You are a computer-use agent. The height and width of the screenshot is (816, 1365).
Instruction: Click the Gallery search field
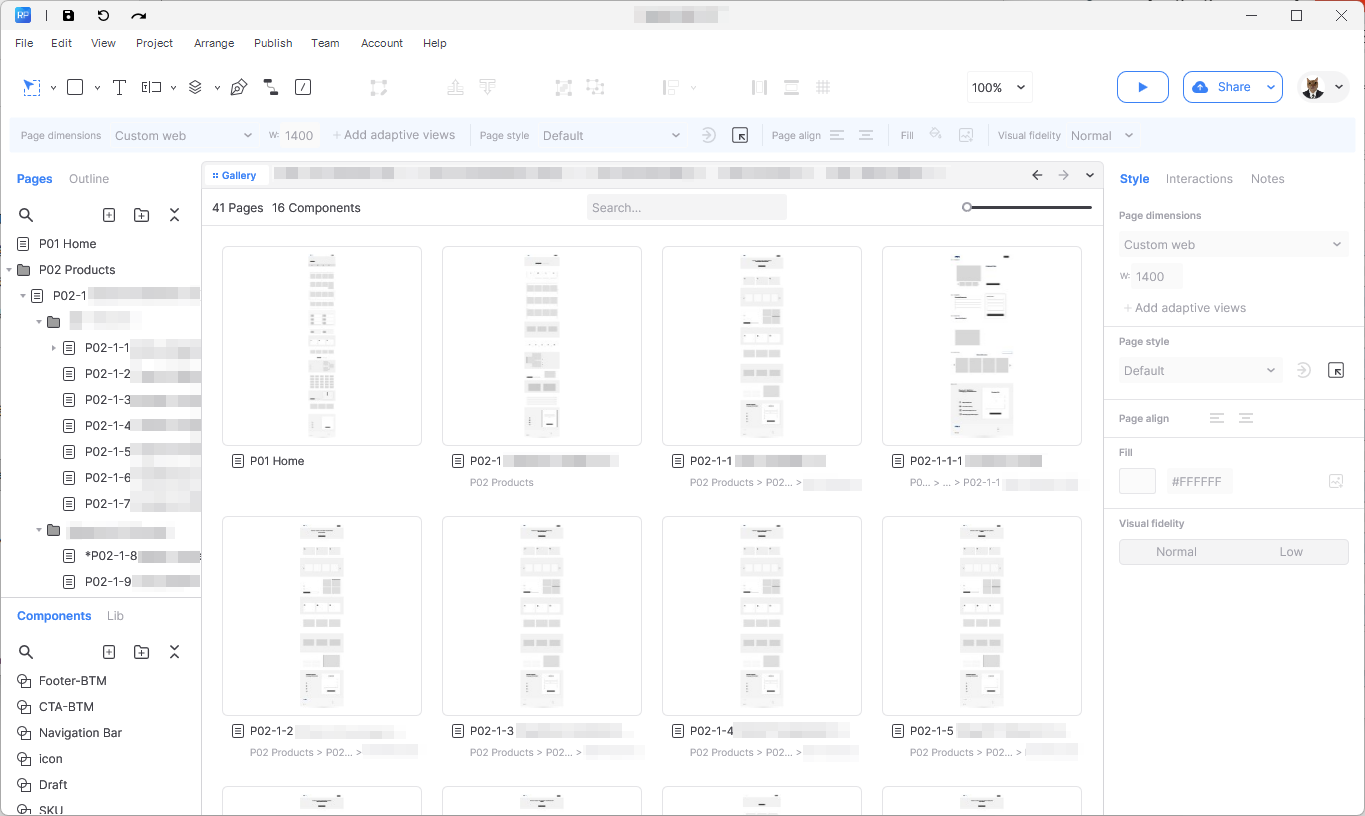coord(687,208)
